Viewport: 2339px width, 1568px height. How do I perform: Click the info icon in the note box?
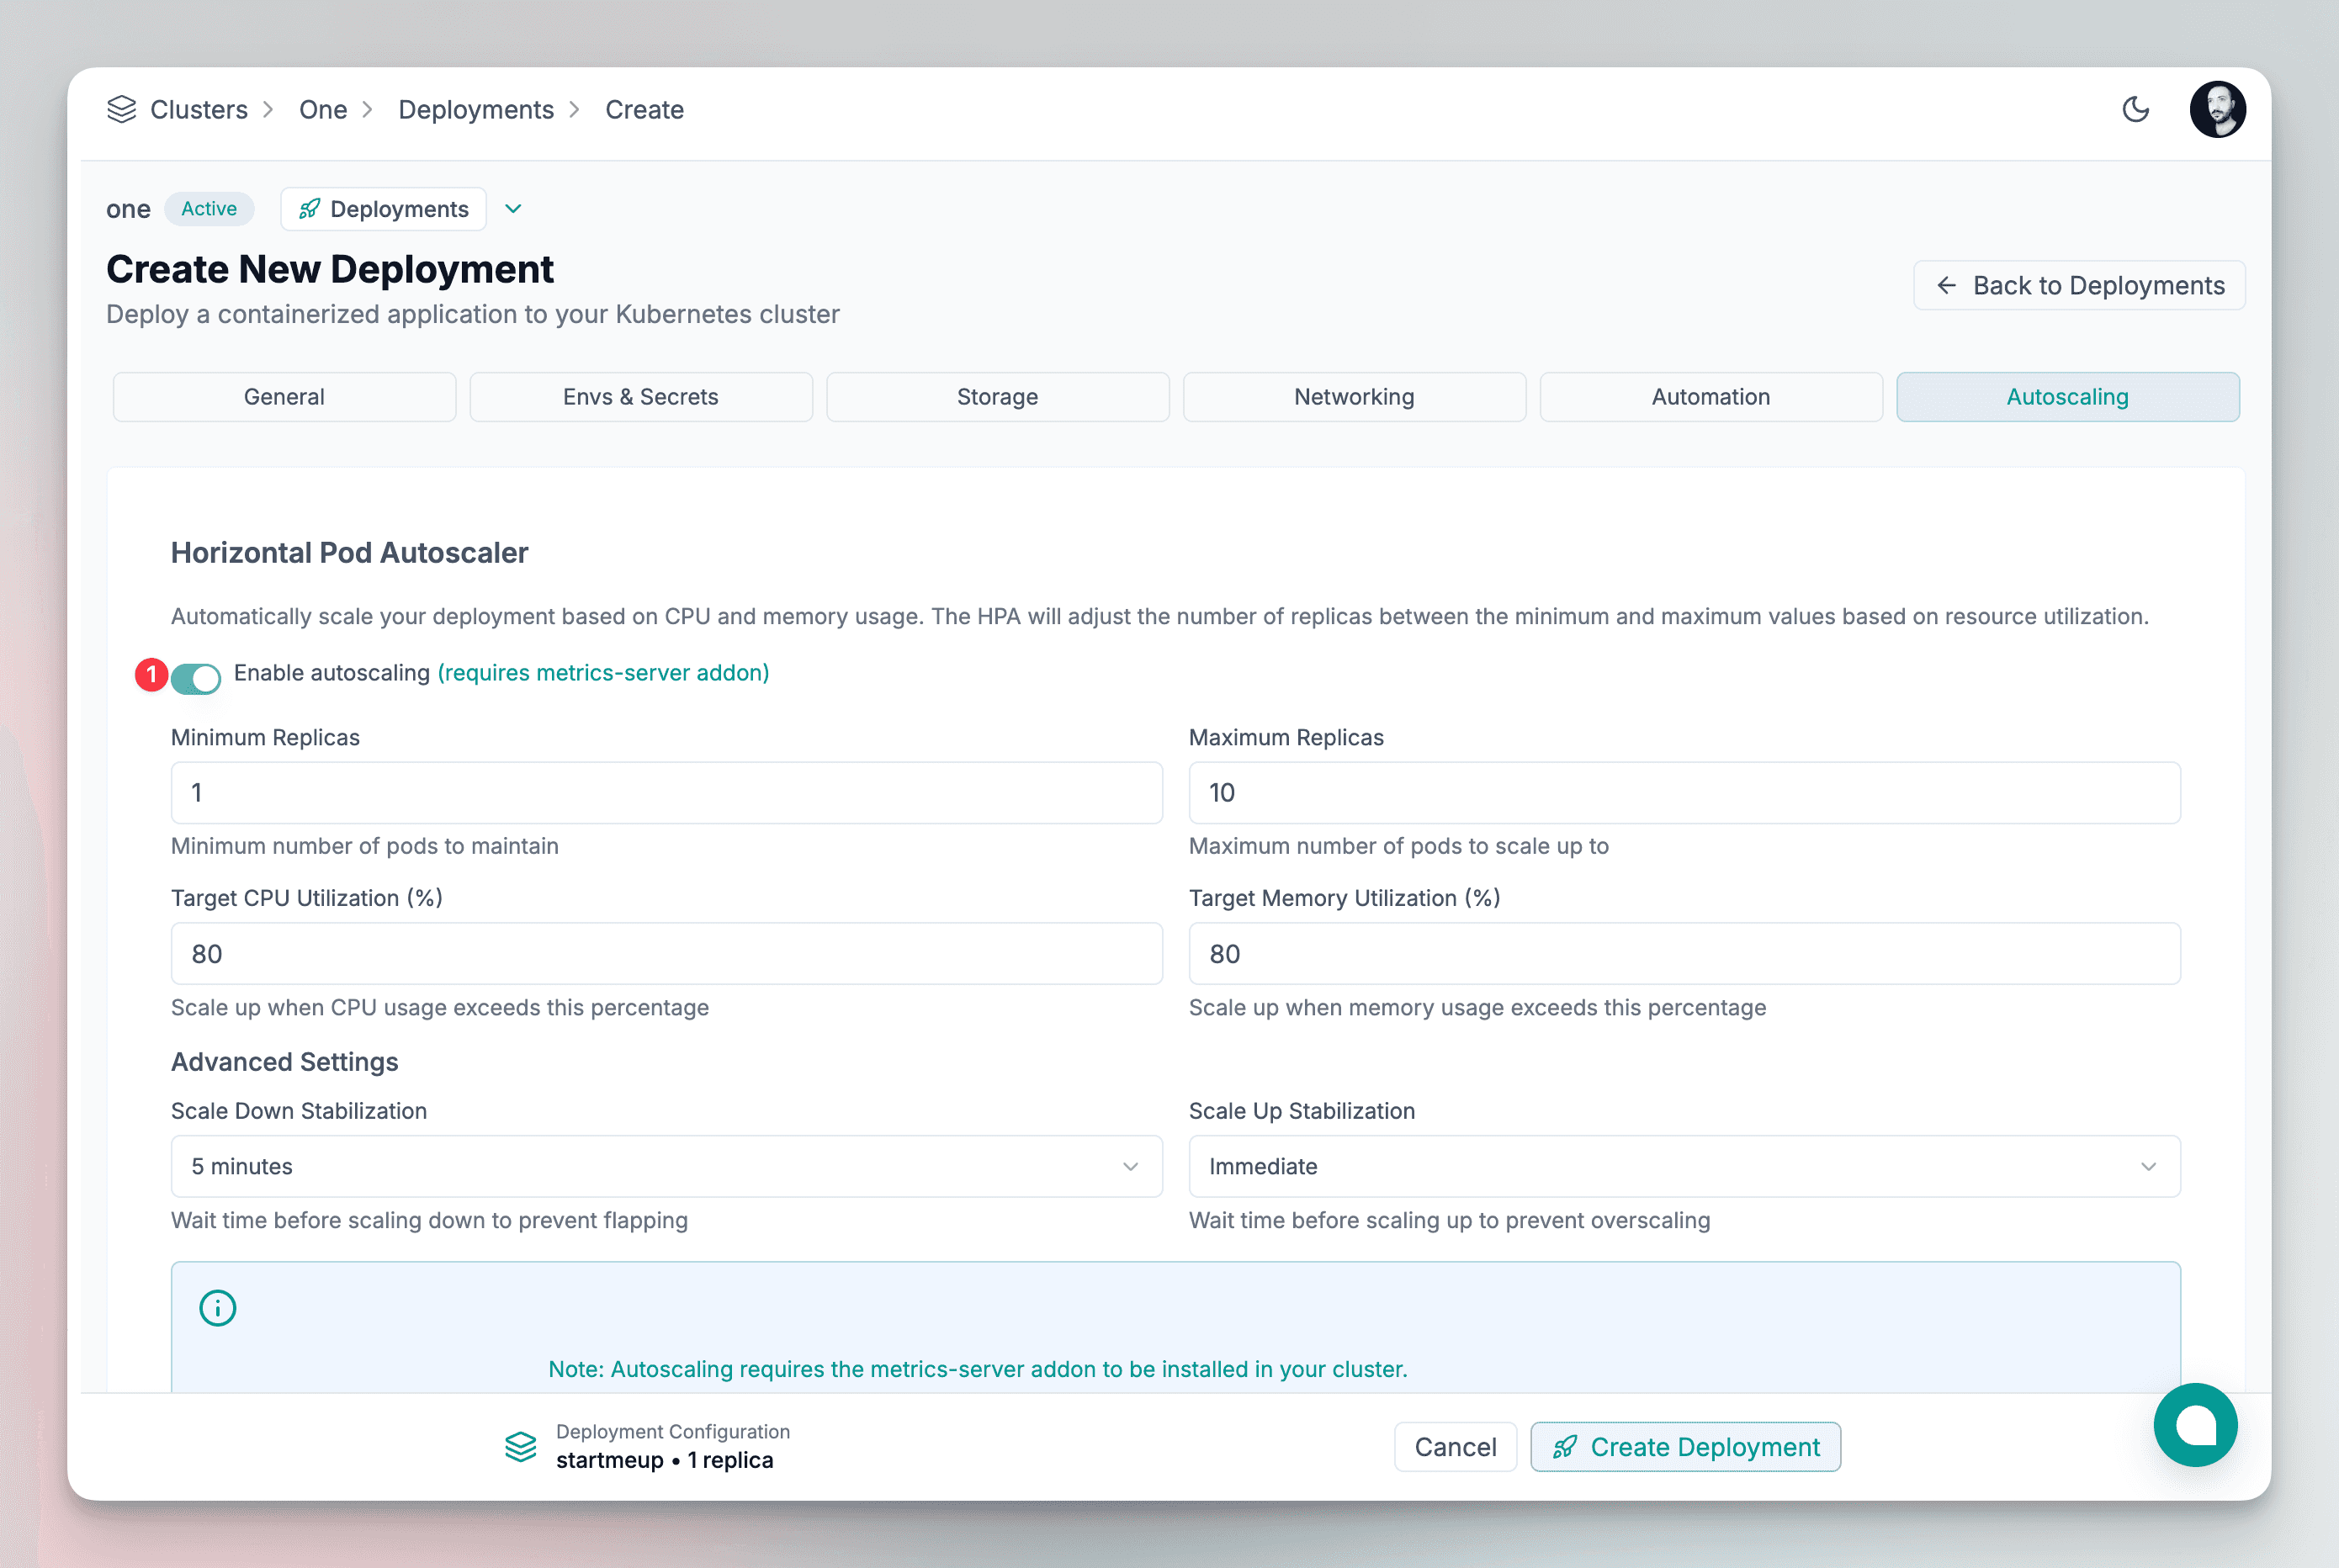217,1308
